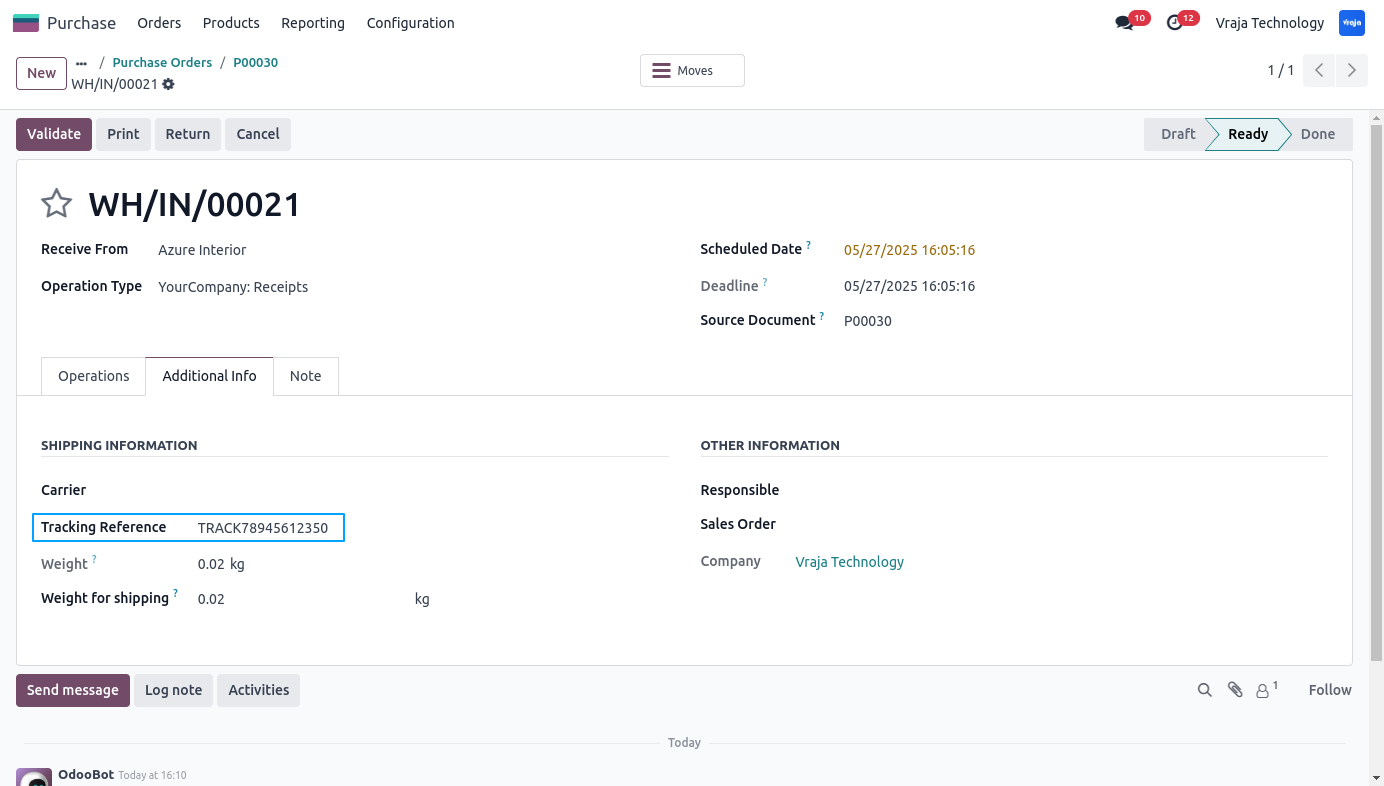Image resolution: width=1384 pixels, height=786 pixels.
Task: Open the messages chat icon
Action: [x=1124, y=23]
